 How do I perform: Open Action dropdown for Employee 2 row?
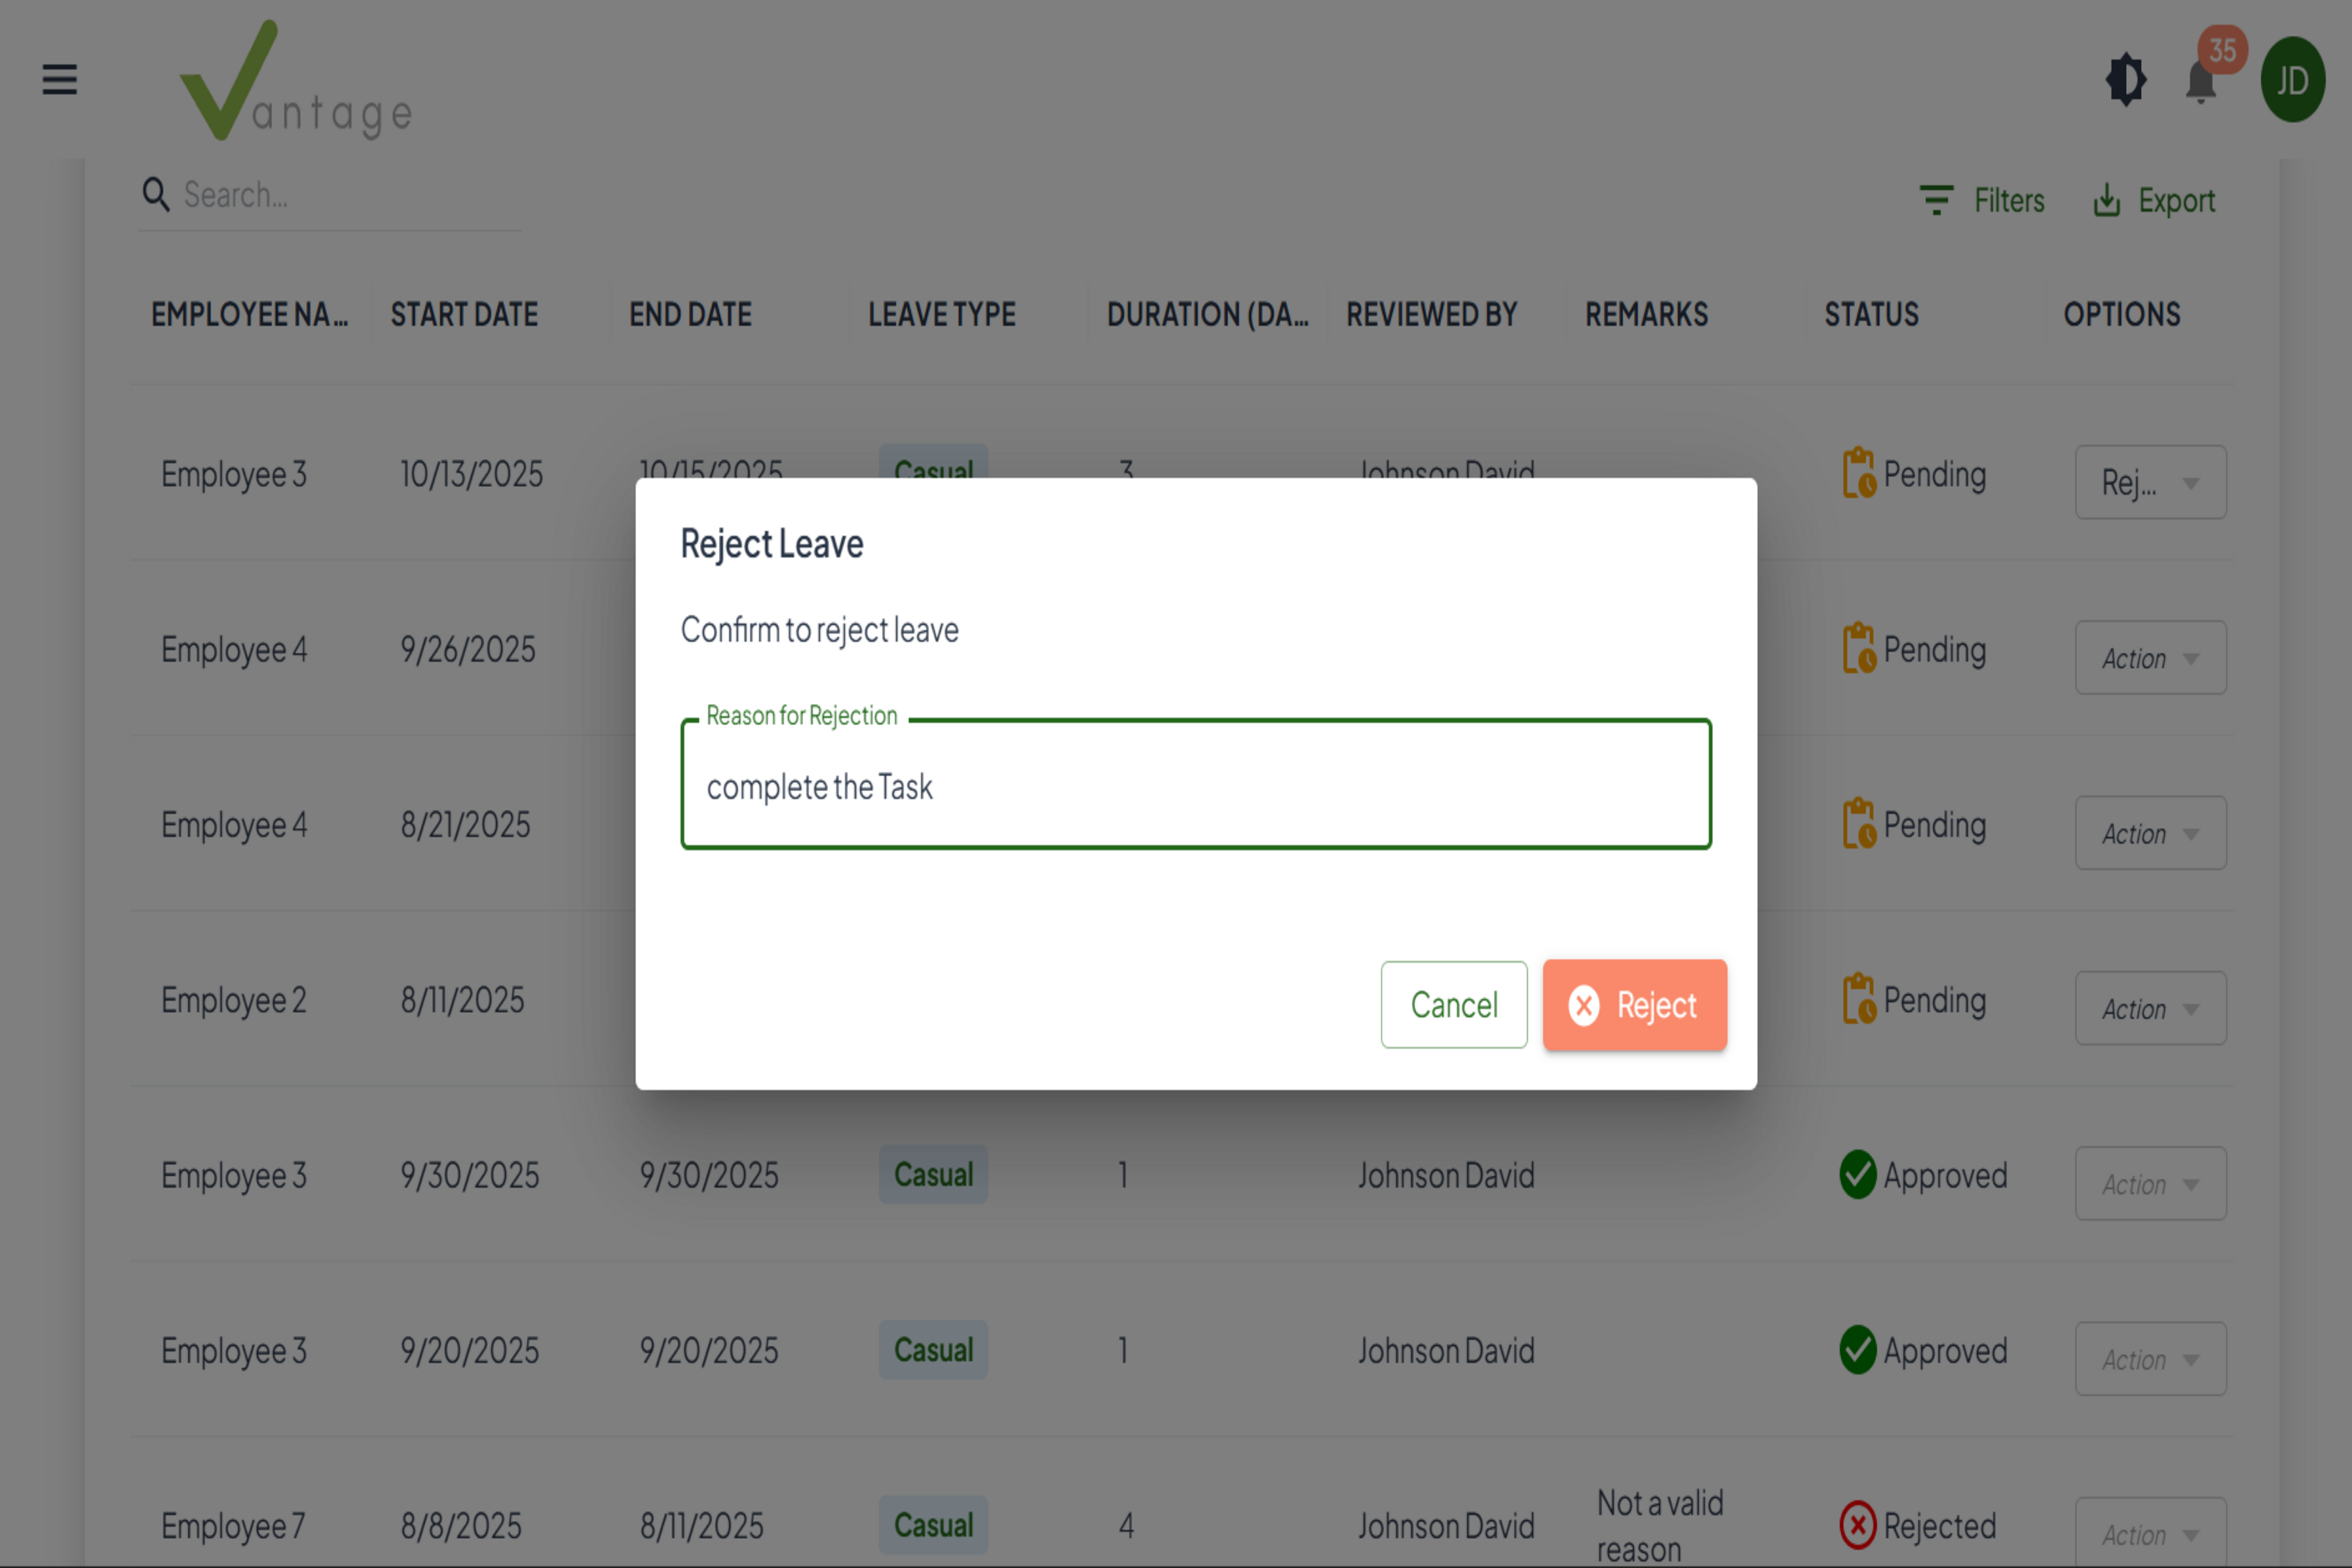tap(2150, 1009)
